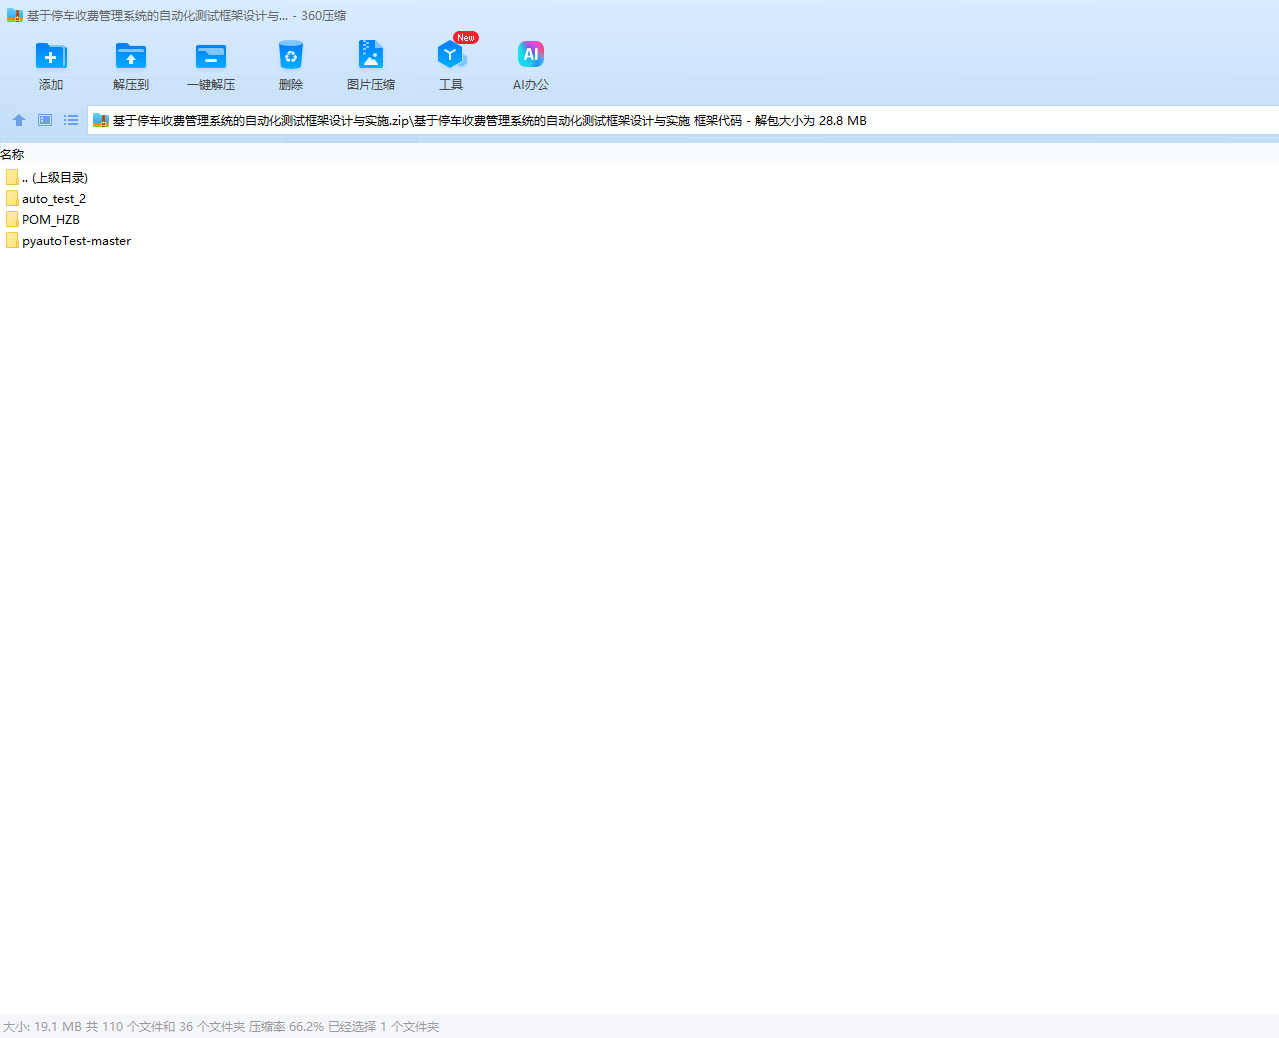Sort files by the 名称 column header
The height and width of the screenshot is (1038, 1279).
[13, 155]
